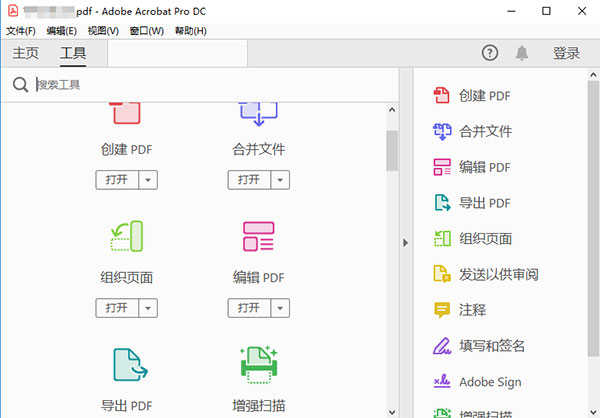Viewport: 600px width, 418px height.
Task: Select Adobe Sign icon in sidebar
Action: click(x=442, y=381)
